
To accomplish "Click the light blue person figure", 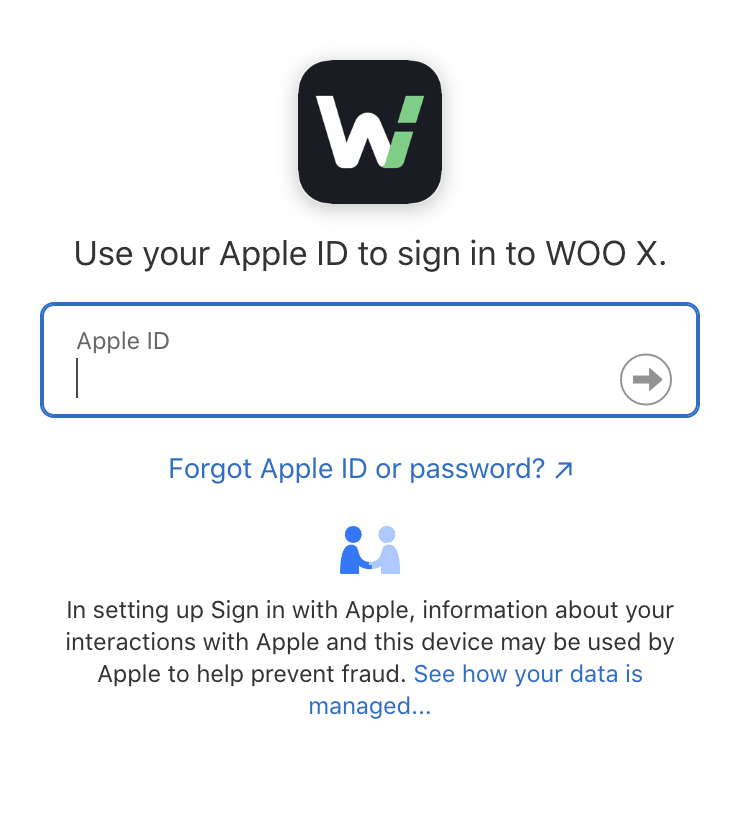I will [x=386, y=550].
